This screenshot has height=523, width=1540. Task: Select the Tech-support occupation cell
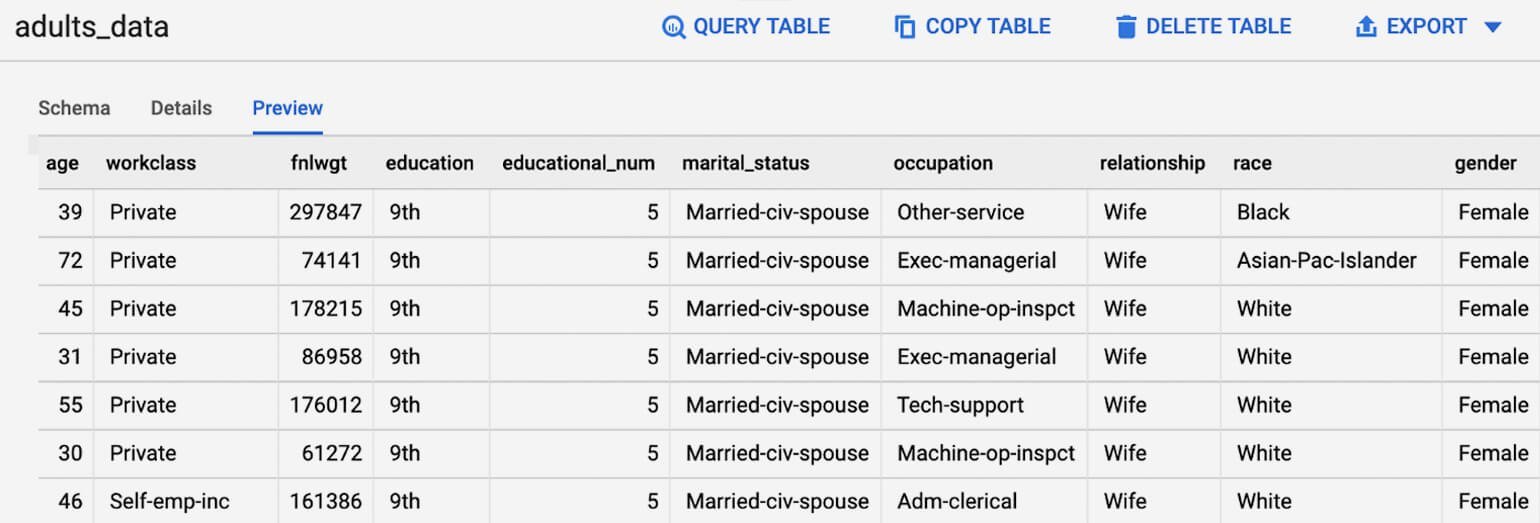coord(960,405)
